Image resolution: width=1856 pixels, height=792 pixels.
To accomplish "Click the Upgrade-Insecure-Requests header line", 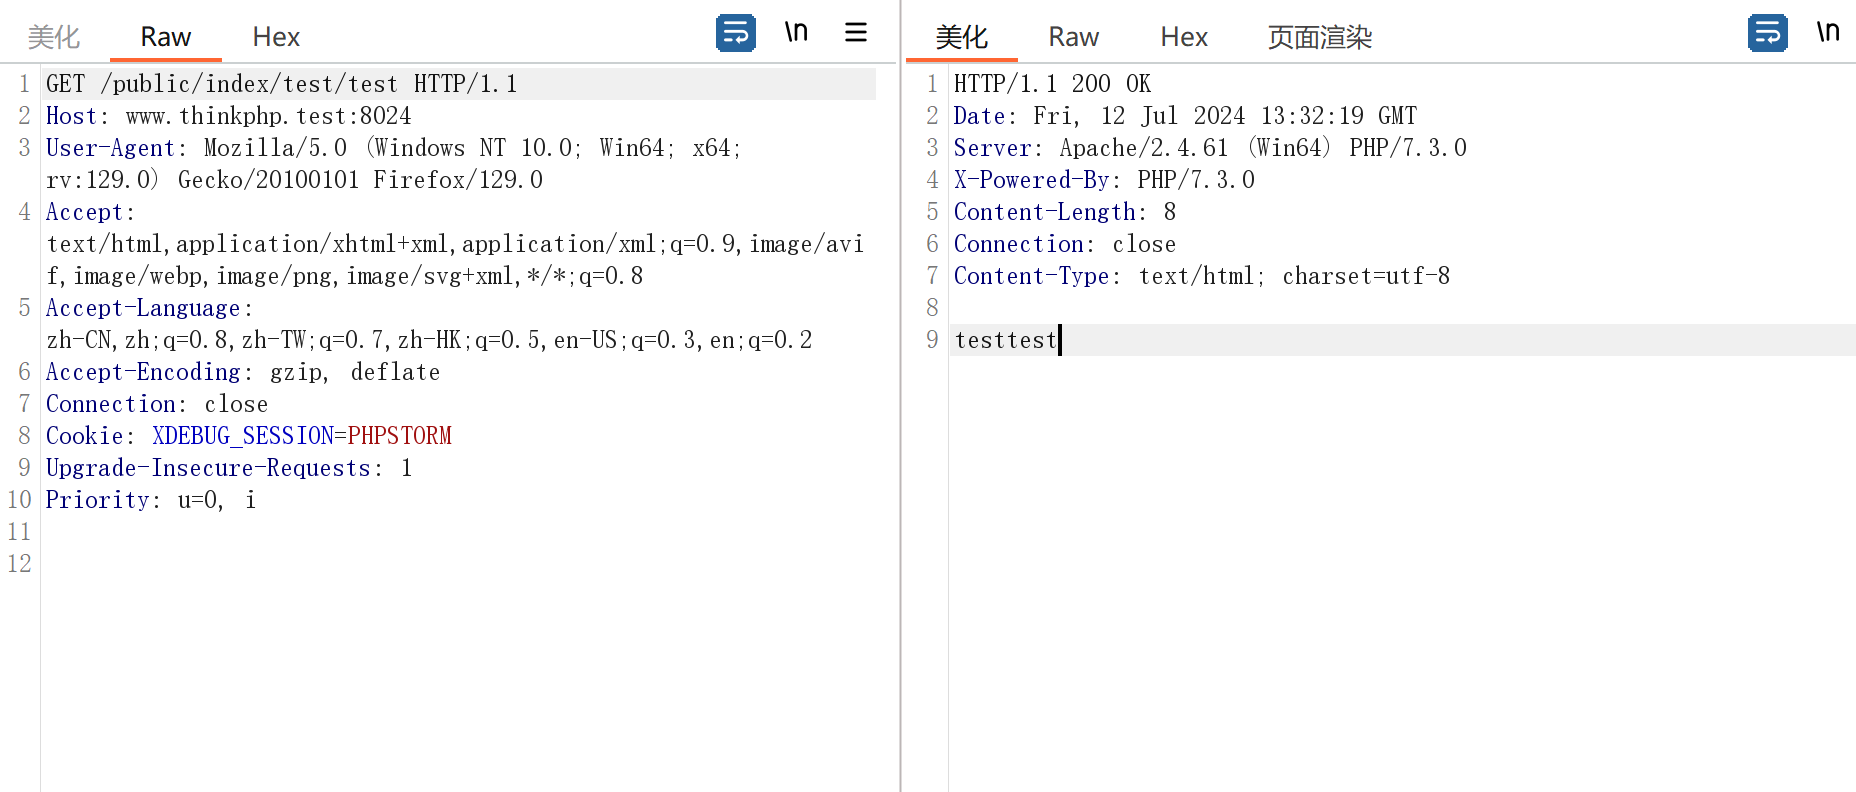I will (x=229, y=468).
